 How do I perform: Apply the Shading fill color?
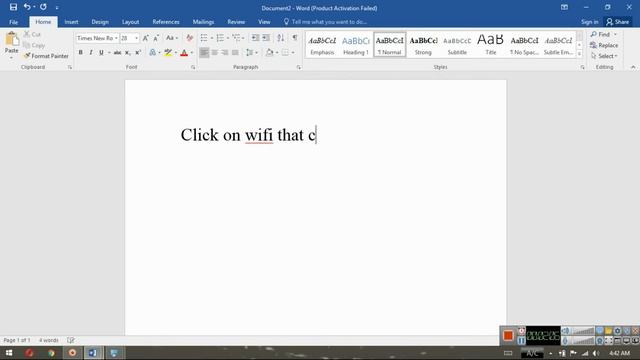[269, 52]
